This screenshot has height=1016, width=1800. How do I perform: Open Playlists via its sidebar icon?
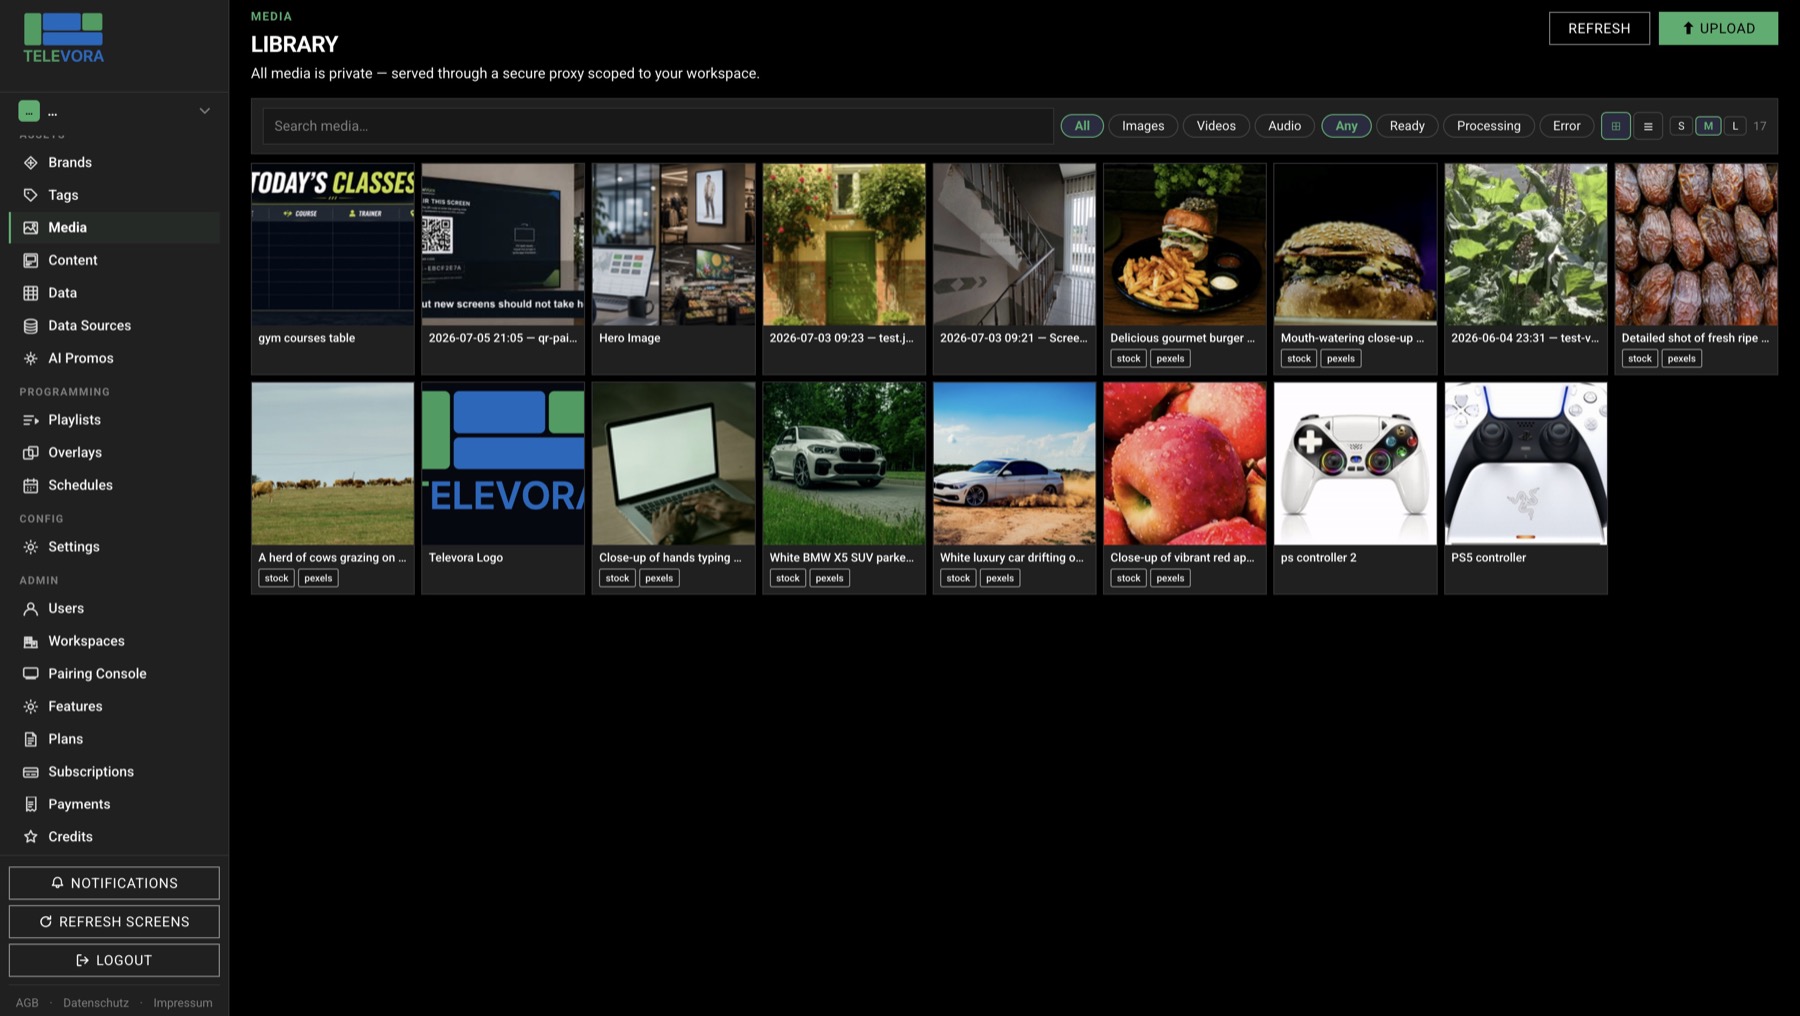click(x=31, y=420)
